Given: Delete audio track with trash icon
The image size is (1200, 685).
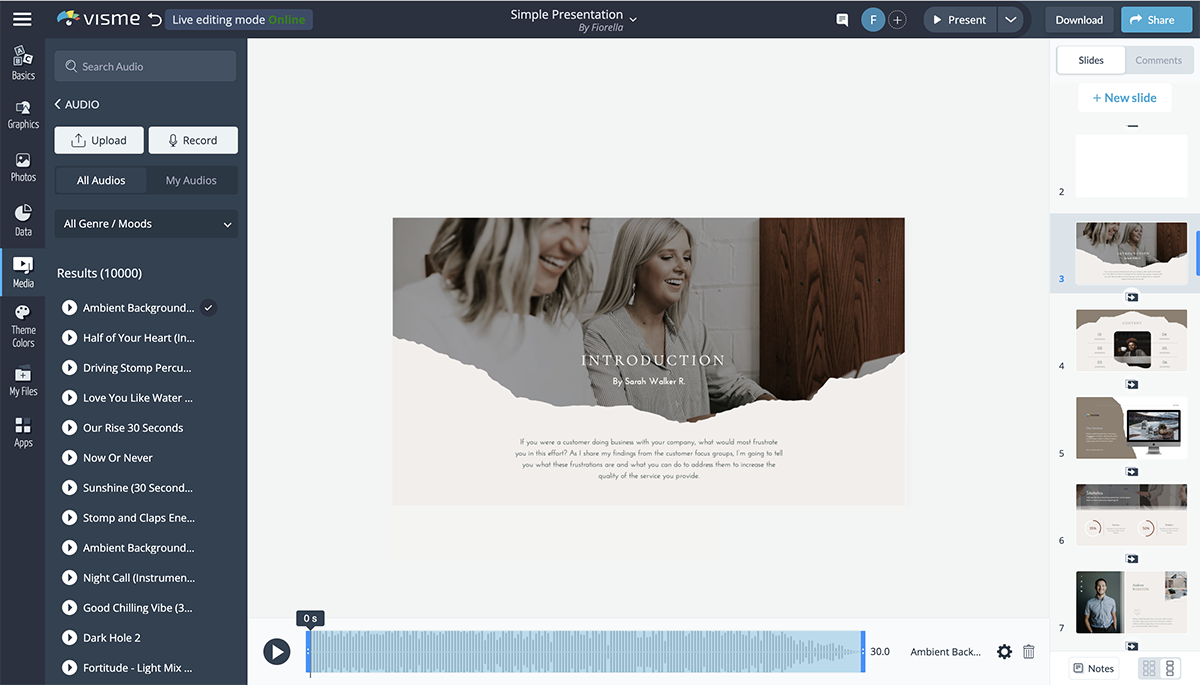Looking at the screenshot, I should tap(1029, 652).
